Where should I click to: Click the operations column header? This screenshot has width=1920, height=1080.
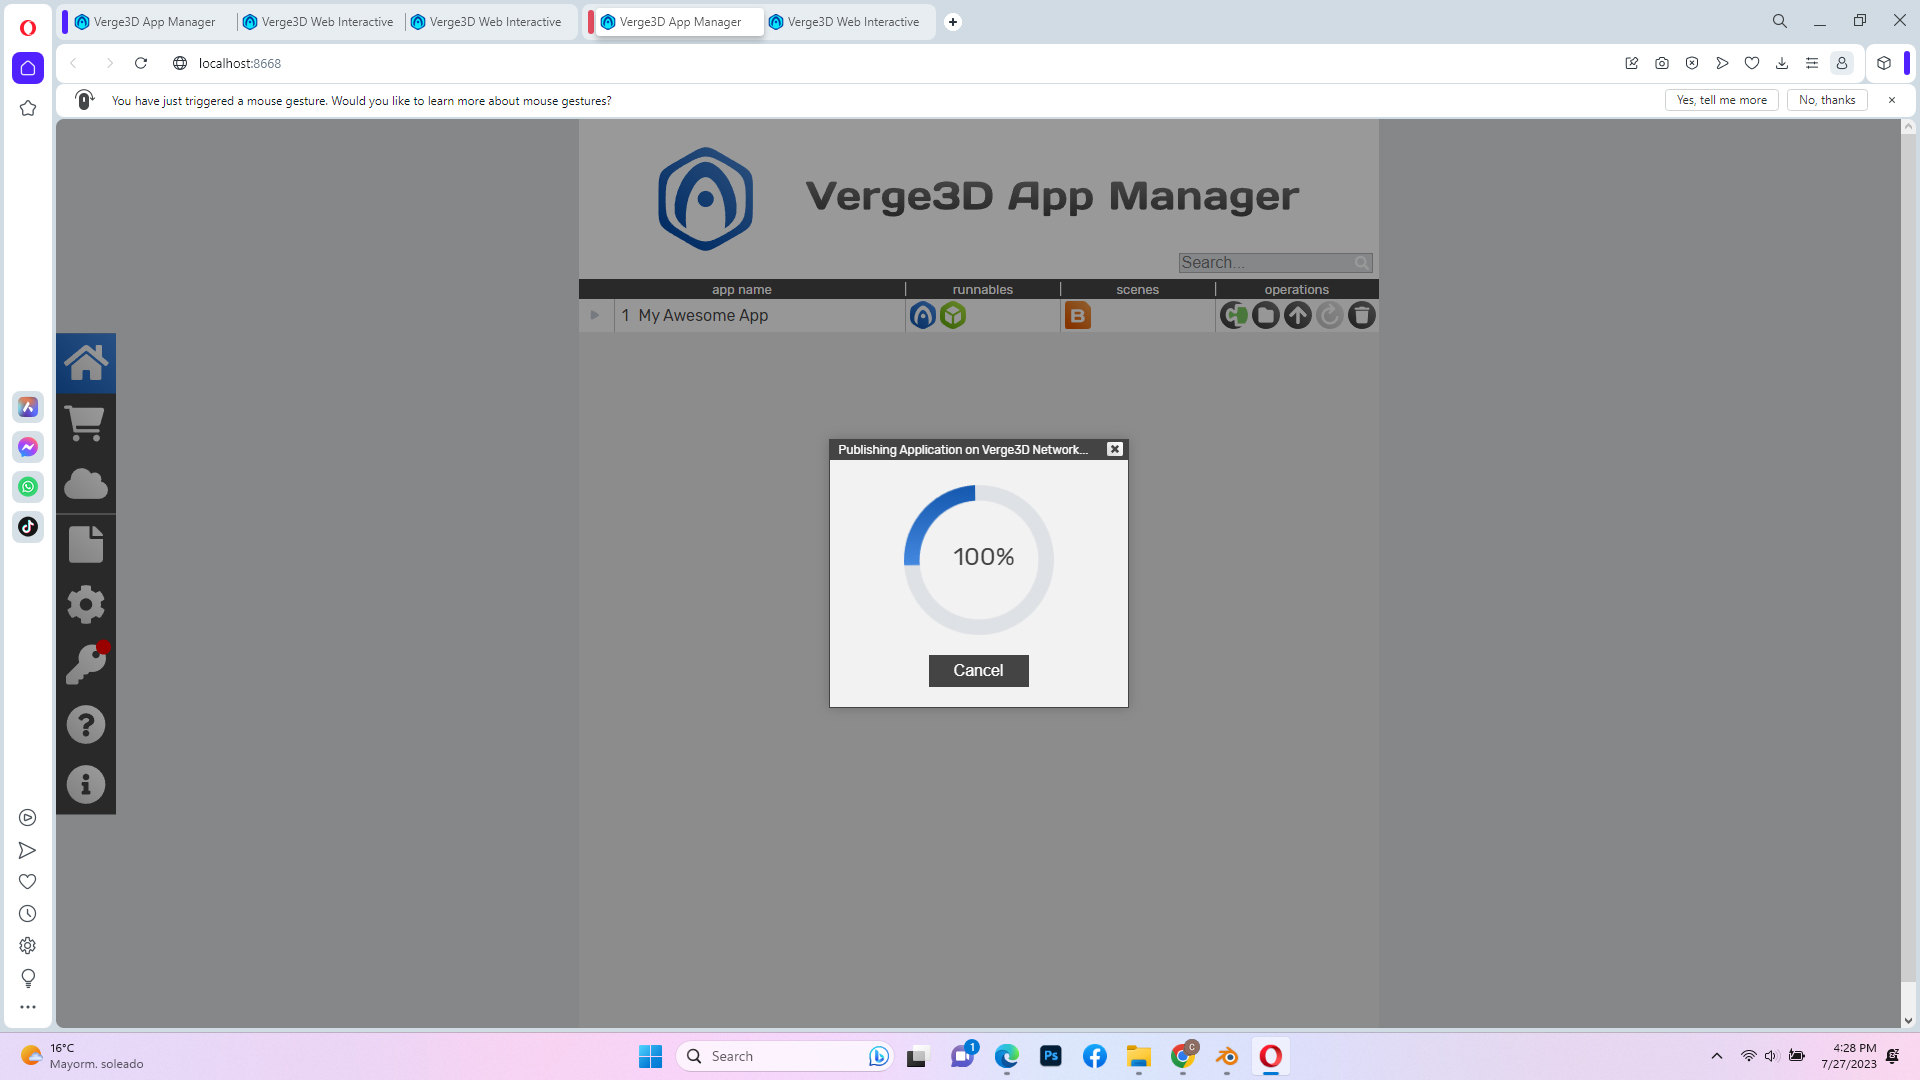tap(1296, 290)
